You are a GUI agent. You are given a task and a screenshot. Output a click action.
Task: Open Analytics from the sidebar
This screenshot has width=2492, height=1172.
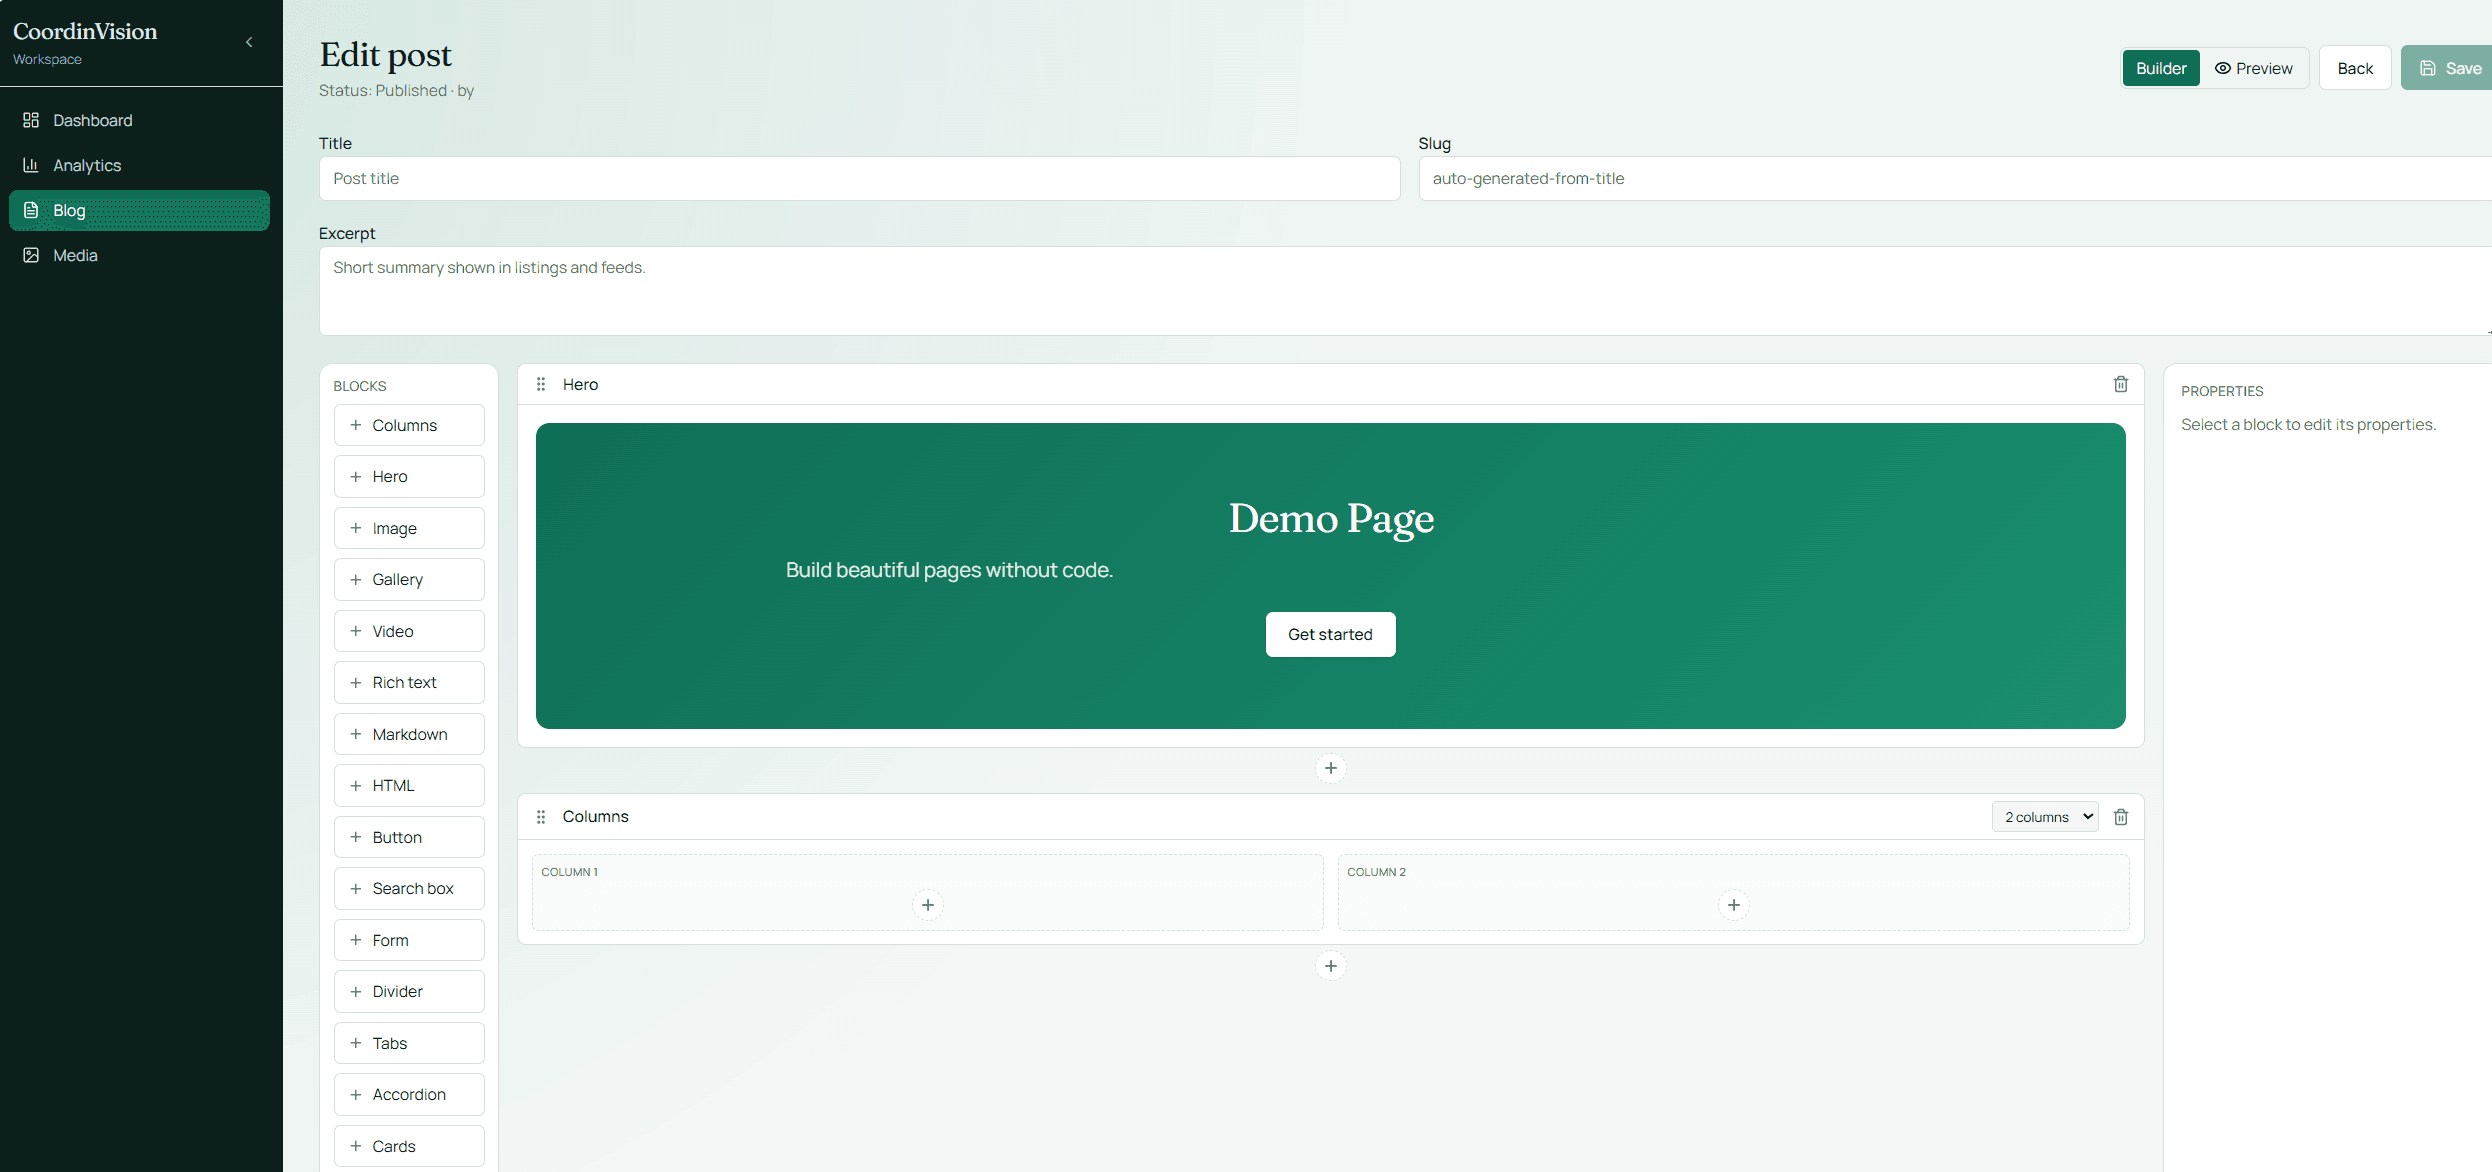[140, 165]
